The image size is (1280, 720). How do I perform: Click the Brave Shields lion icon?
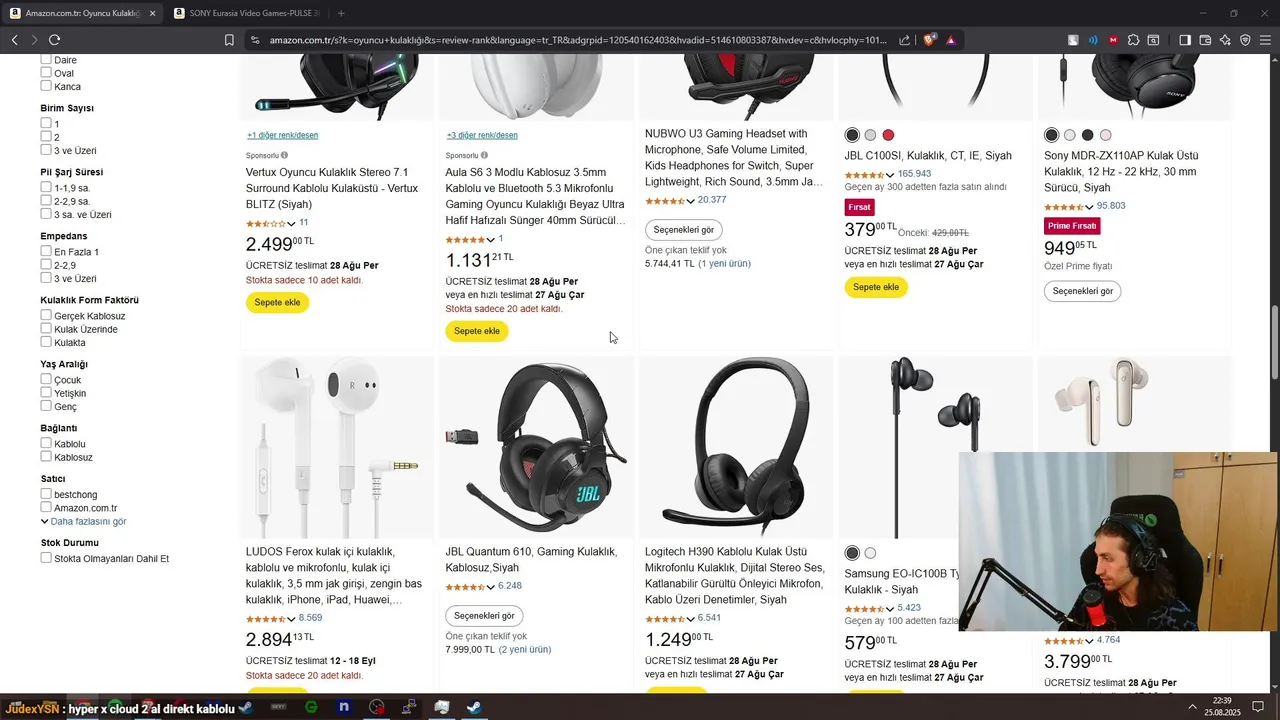(x=929, y=40)
